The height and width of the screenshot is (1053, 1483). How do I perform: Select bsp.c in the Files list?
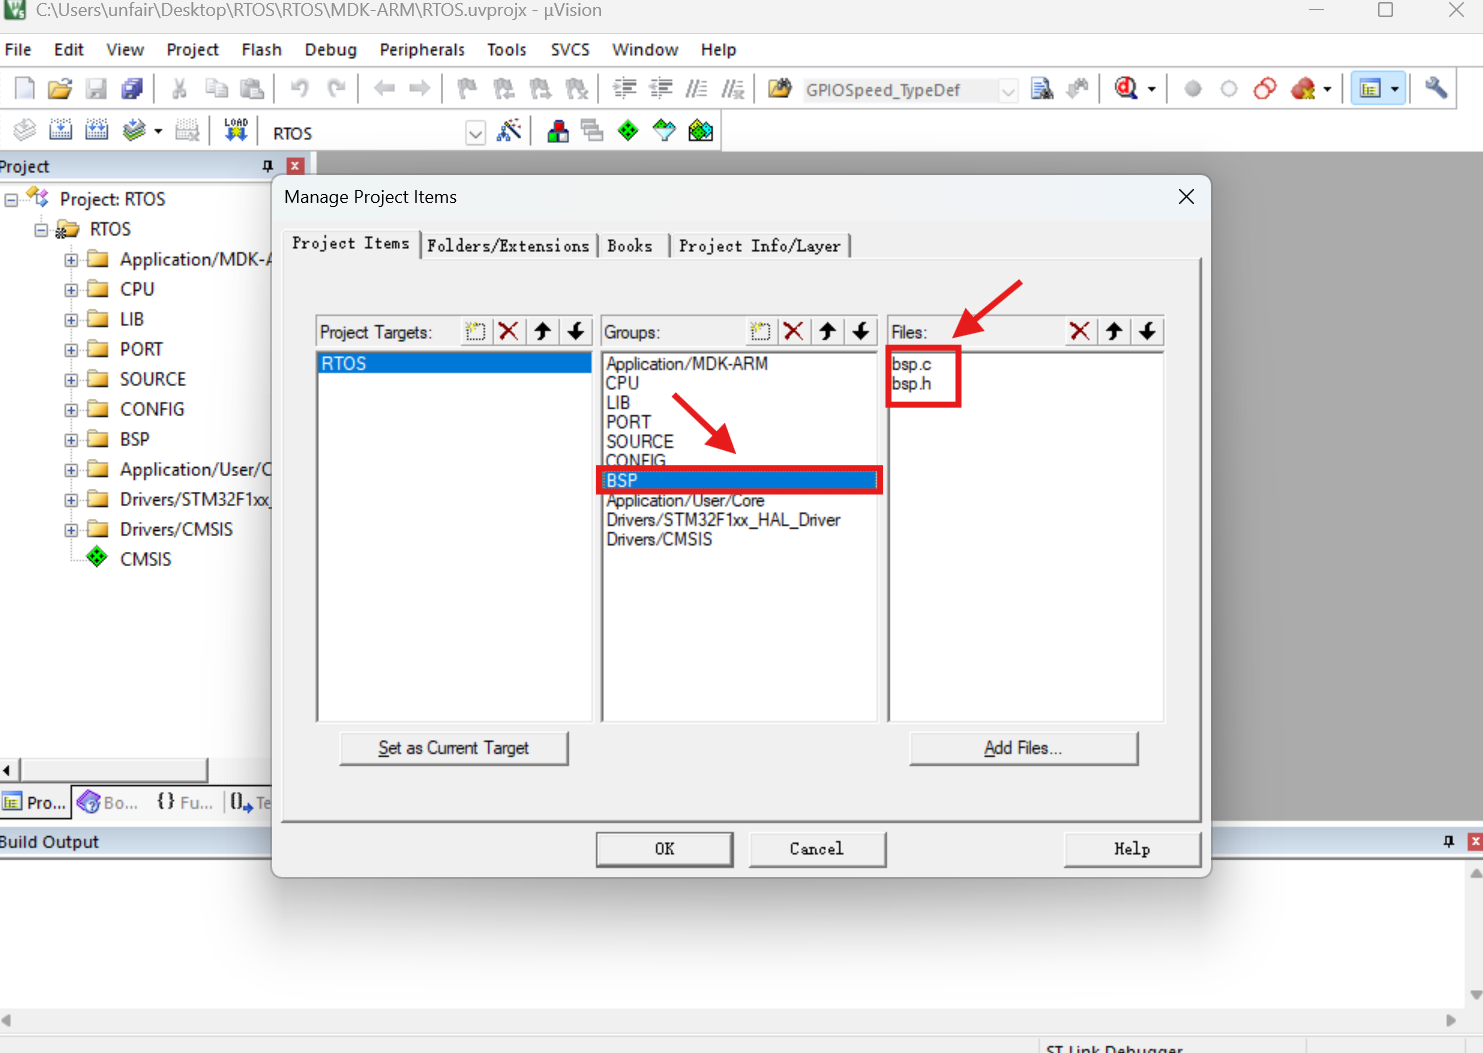coord(911,364)
